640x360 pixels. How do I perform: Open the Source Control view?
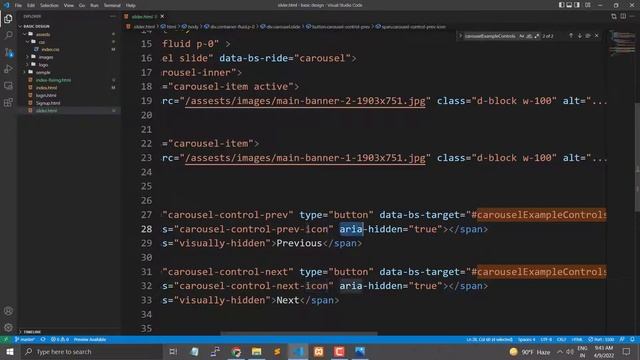pos(8,53)
